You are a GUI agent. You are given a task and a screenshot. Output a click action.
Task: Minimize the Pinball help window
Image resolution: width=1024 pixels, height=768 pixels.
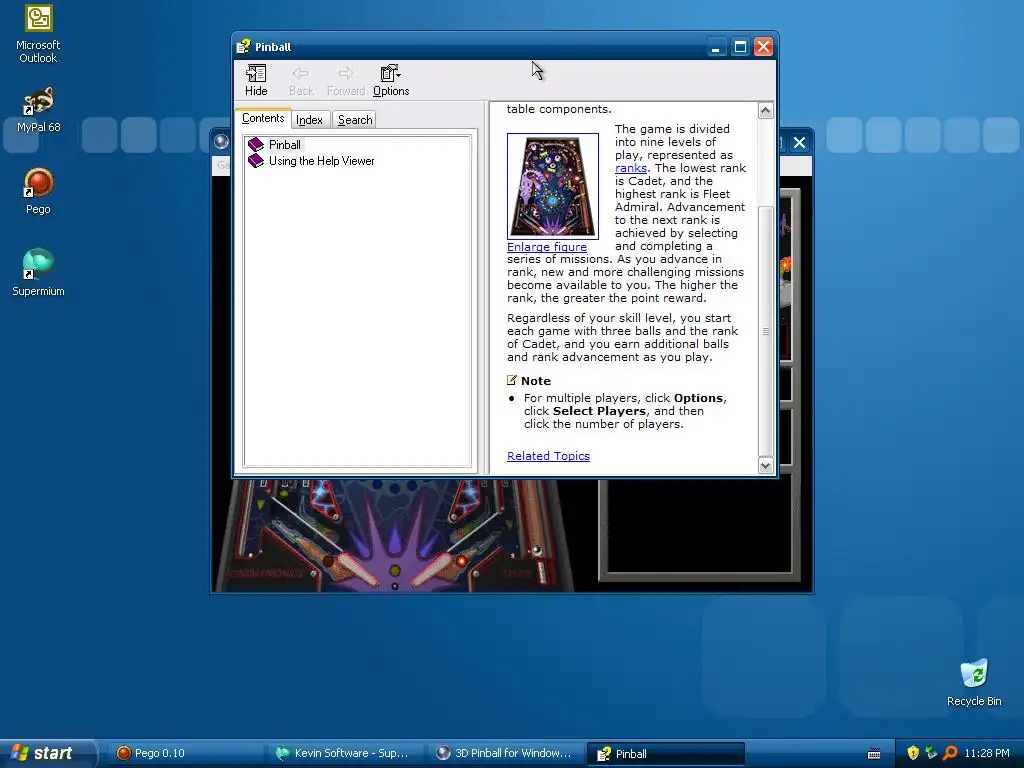(x=716, y=47)
